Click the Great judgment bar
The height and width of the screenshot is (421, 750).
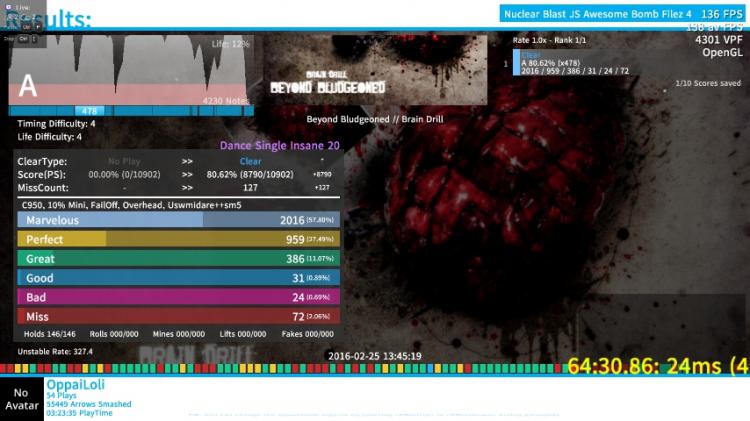pos(178,259)
